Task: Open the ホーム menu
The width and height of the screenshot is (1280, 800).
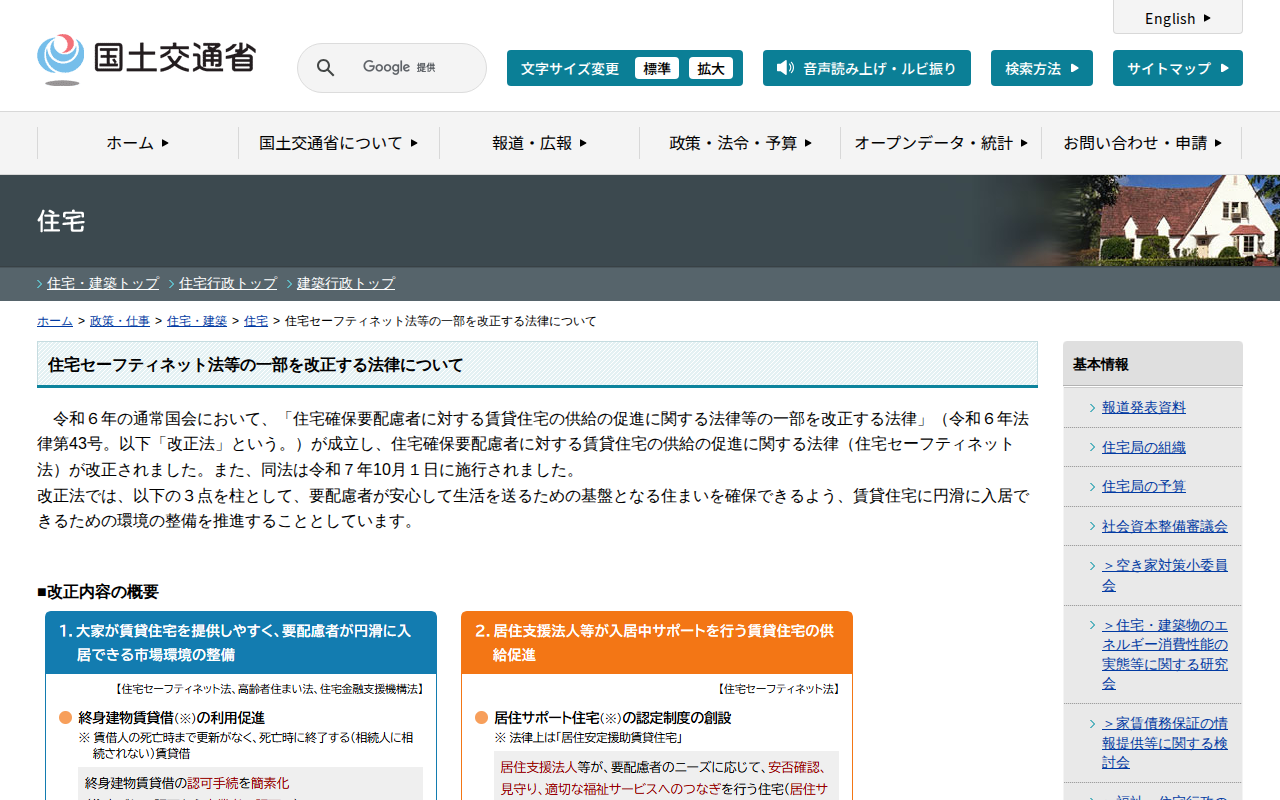Action: (138, 143)
